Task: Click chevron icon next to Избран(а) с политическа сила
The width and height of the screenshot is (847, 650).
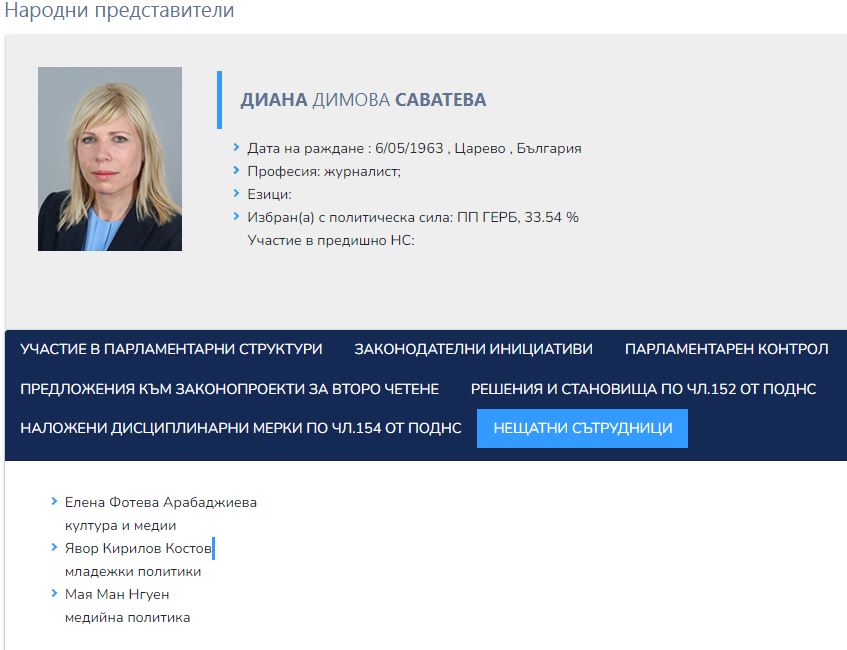Action: pyautogui.click(x=236, y=216)
